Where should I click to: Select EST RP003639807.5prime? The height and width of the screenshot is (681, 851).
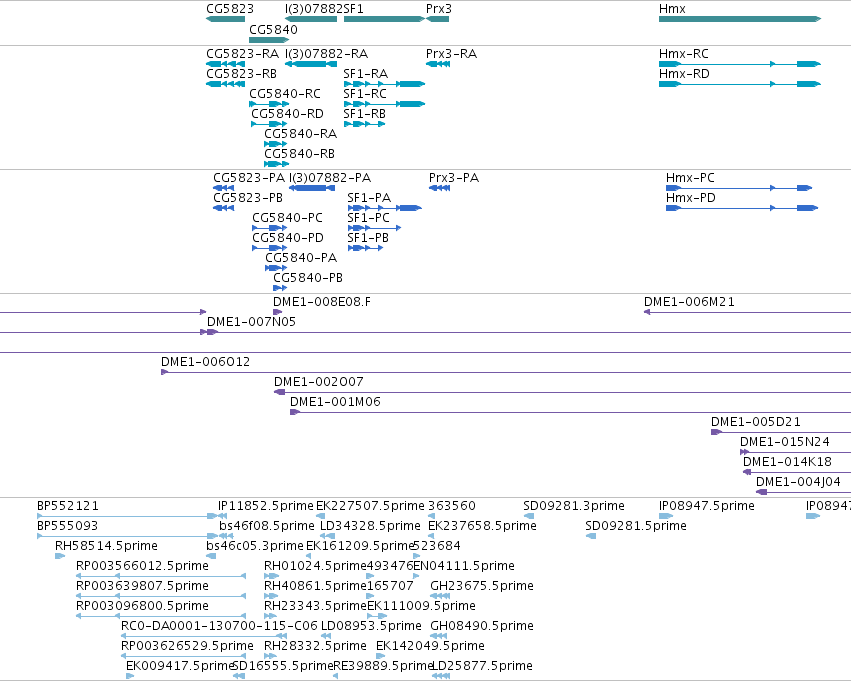tap(161, 596)
